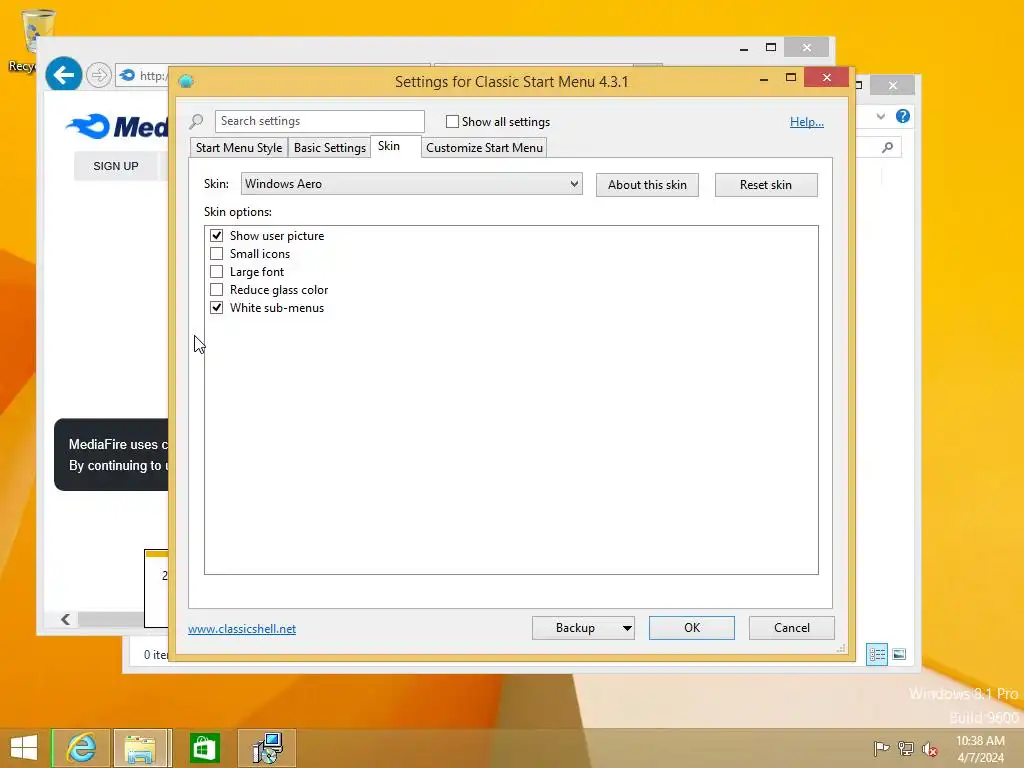
Task: Click the MediaFire flame logo in browser
Action: click(x=88, y=126)
